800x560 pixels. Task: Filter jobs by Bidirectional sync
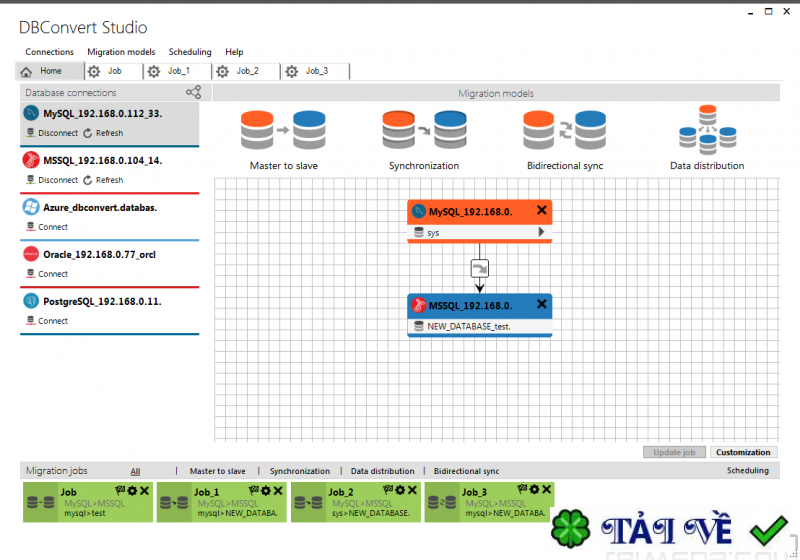click(x=466, y=471)
